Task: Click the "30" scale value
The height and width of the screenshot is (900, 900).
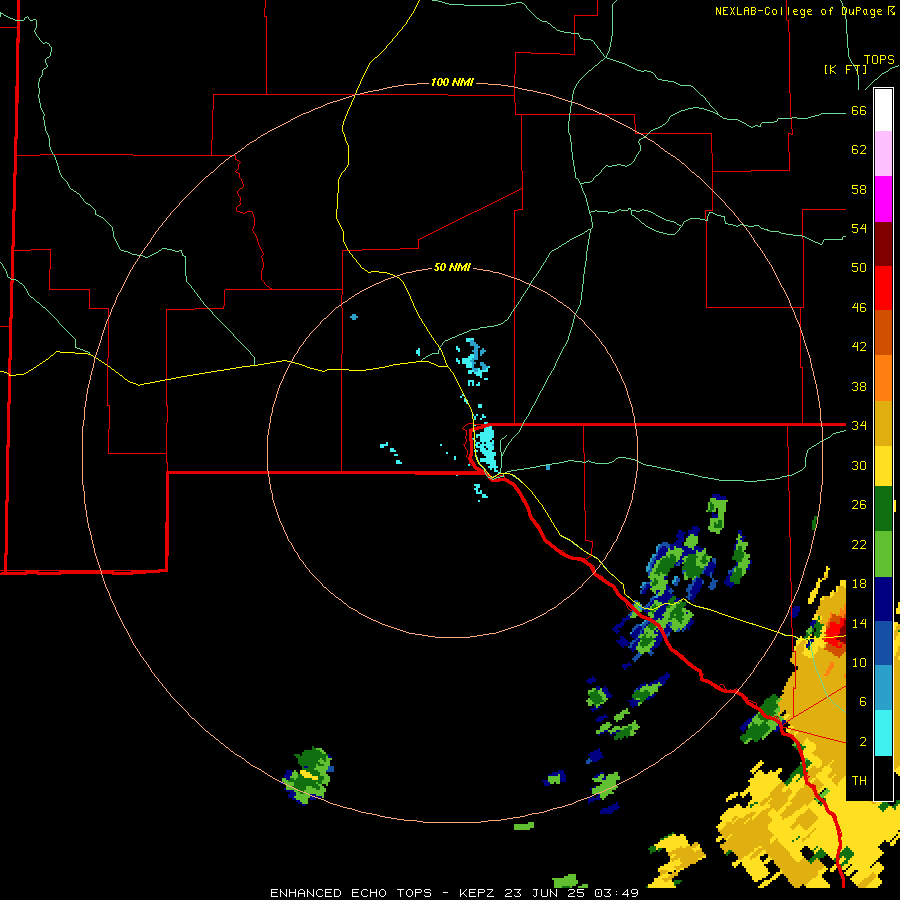Action: [x=859, y=465]
